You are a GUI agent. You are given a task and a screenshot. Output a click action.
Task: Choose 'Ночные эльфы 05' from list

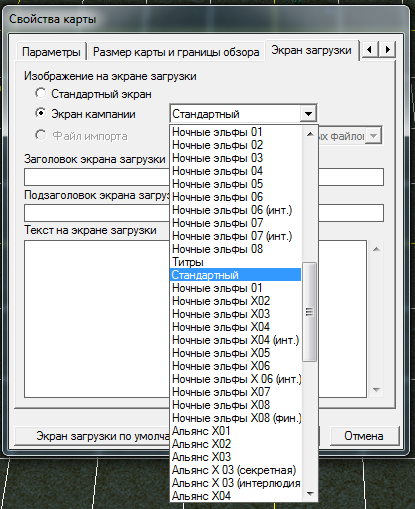[x=236, y=184]
